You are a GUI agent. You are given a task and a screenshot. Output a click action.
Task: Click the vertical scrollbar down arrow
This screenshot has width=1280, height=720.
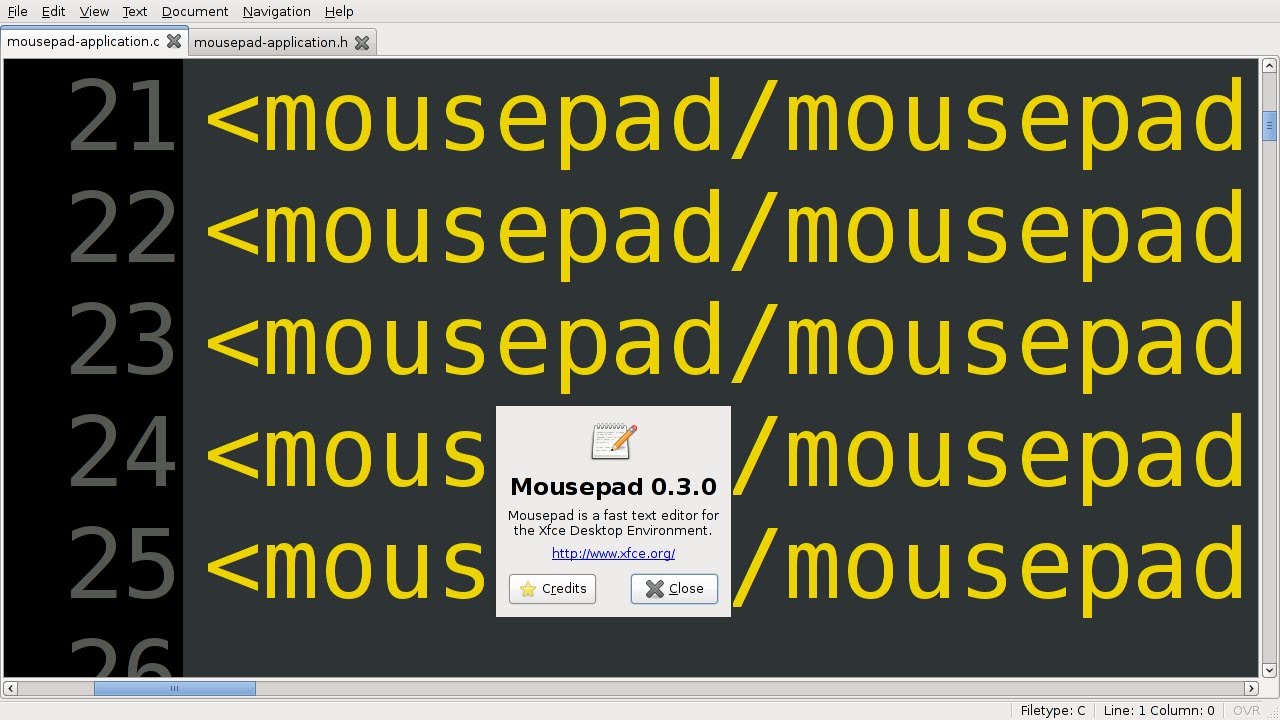click(x=1270, y=670)
